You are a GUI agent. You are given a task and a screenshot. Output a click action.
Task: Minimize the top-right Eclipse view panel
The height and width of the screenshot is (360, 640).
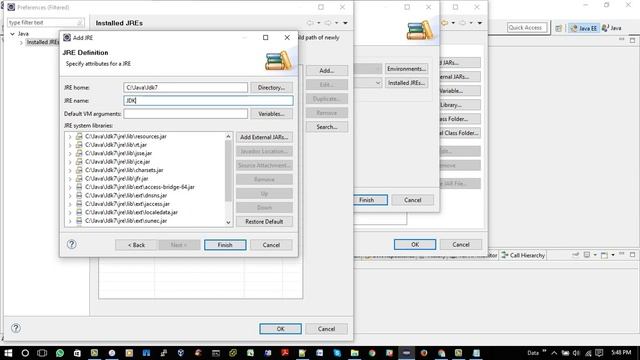621,40
